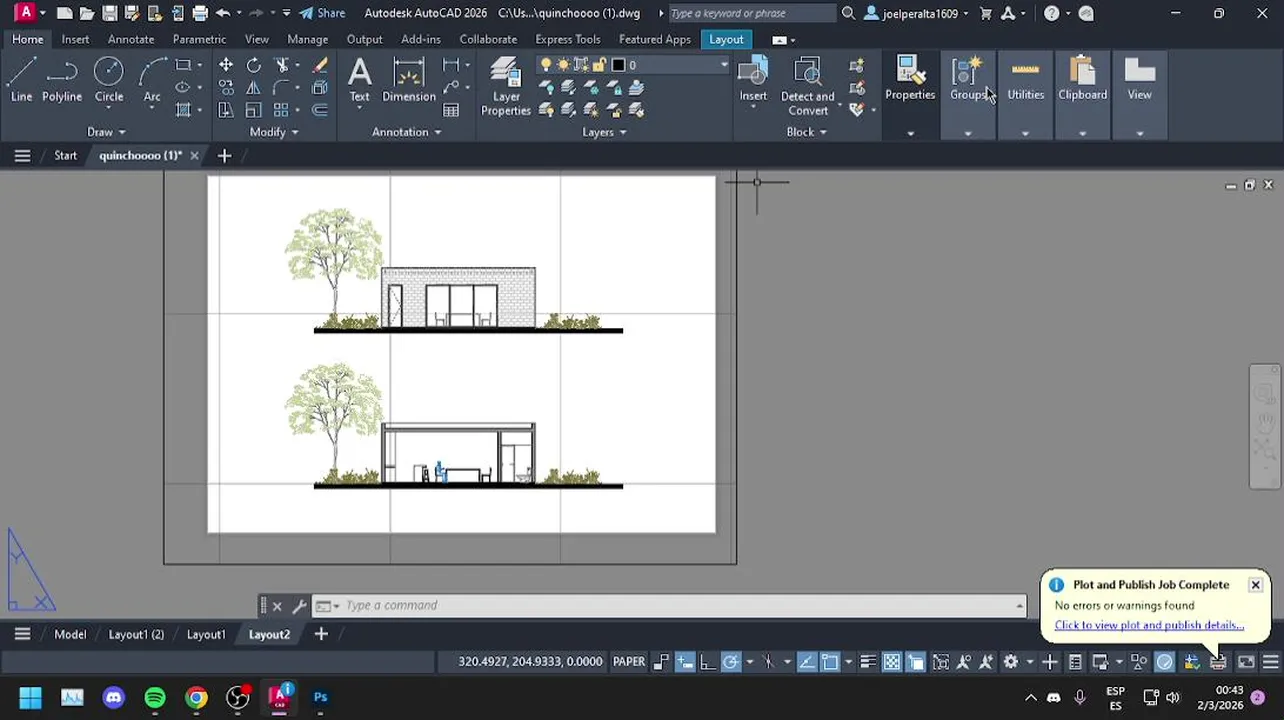Expand the Draw panel
This screenshot has height=720, width=1284.
[x=107, y=132]
